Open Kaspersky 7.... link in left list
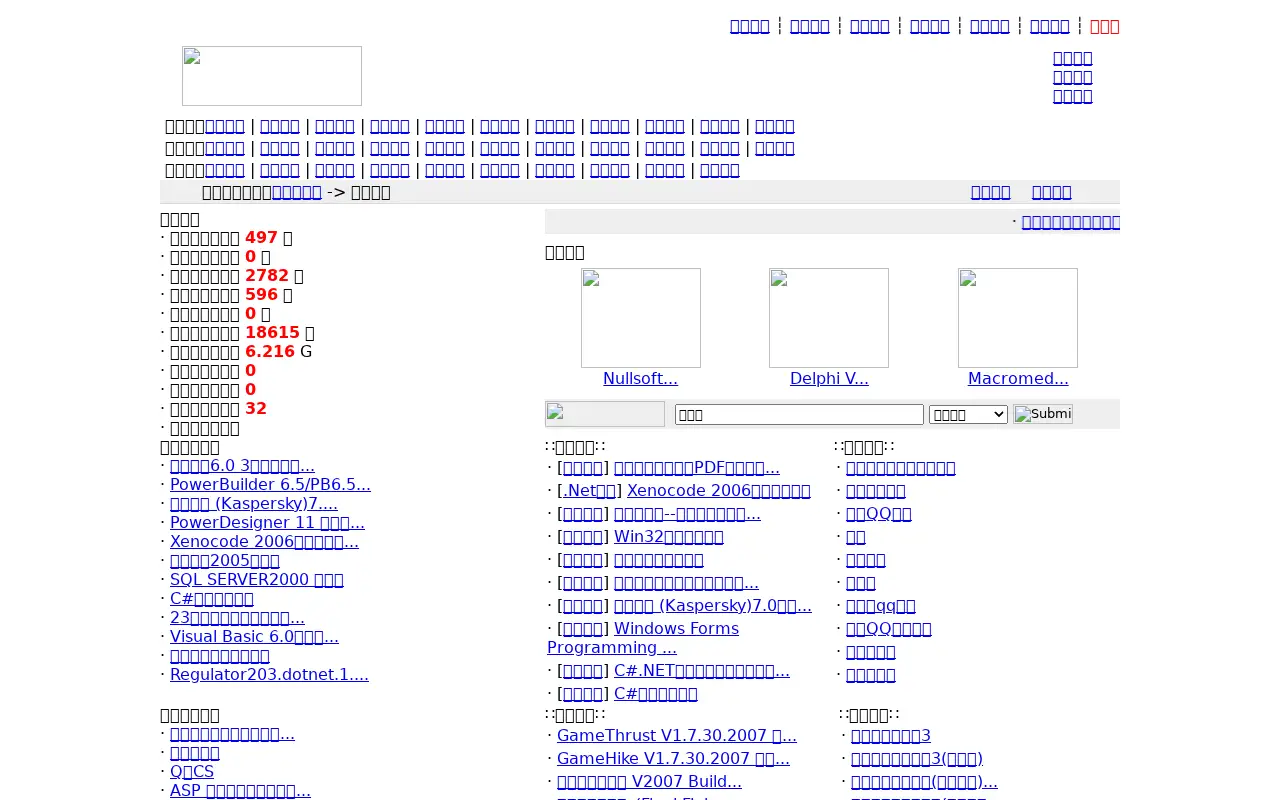This screenshot has height=800, width=1280. coord(254,503)
